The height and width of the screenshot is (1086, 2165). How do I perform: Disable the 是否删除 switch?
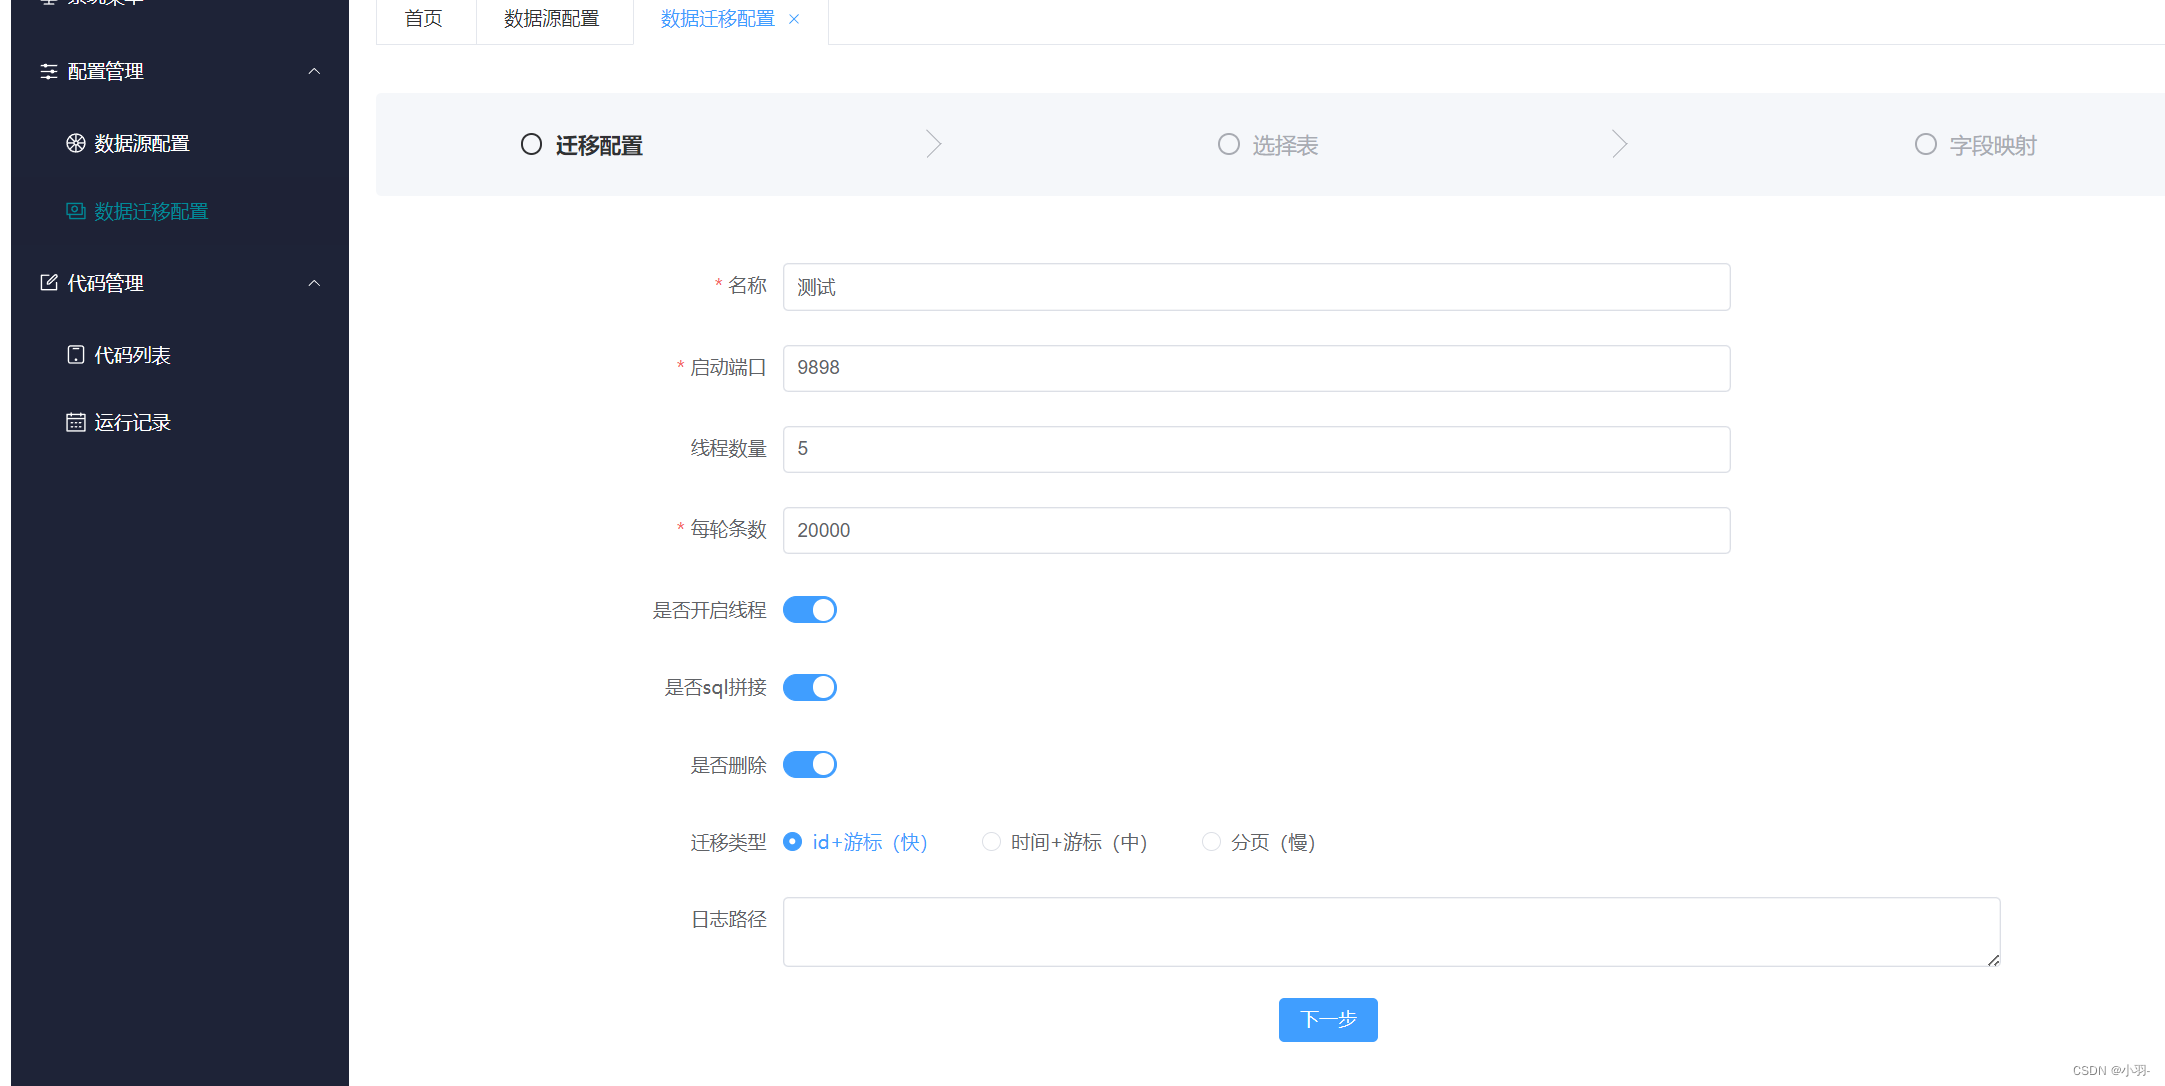coord(809,765)
